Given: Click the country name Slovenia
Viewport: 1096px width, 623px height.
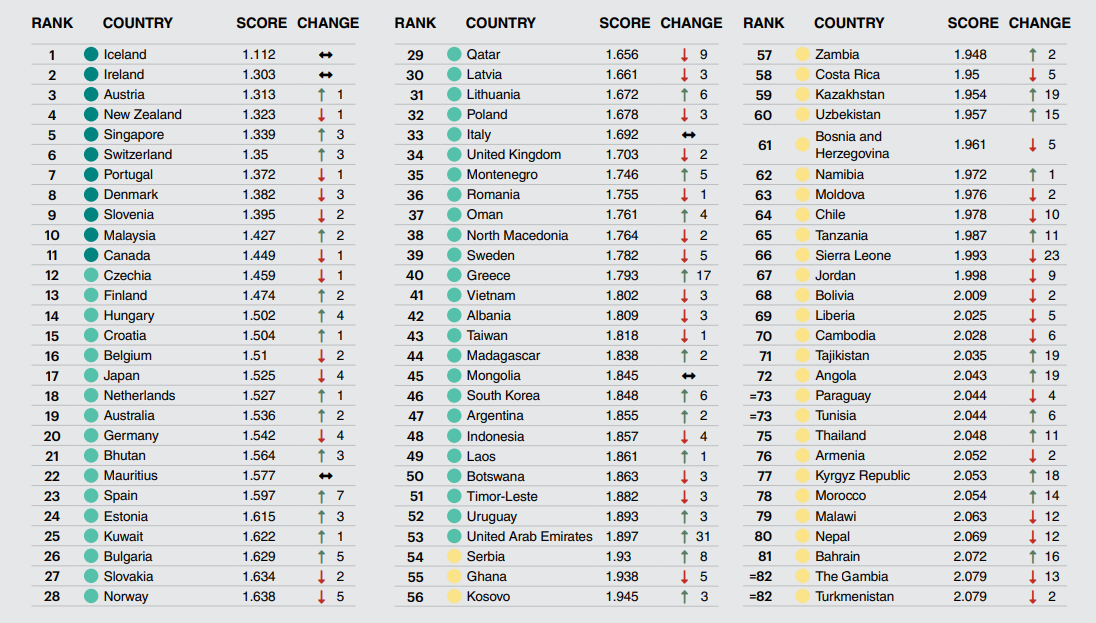Looking at the screenshot, I should point(129,215).
